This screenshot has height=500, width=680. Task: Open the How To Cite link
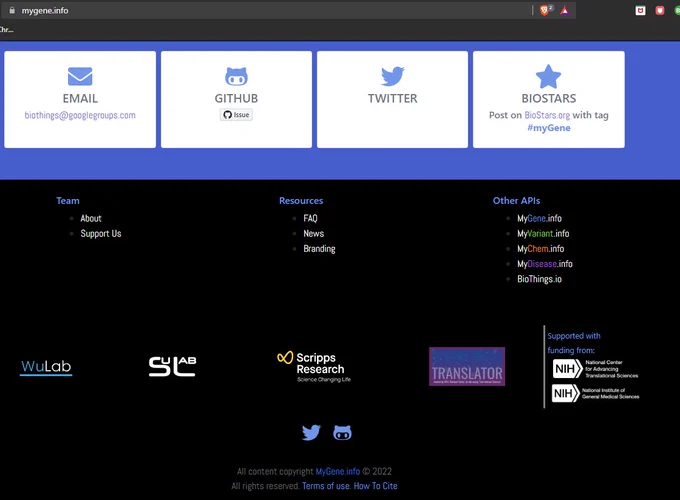(x=376, y=486)
